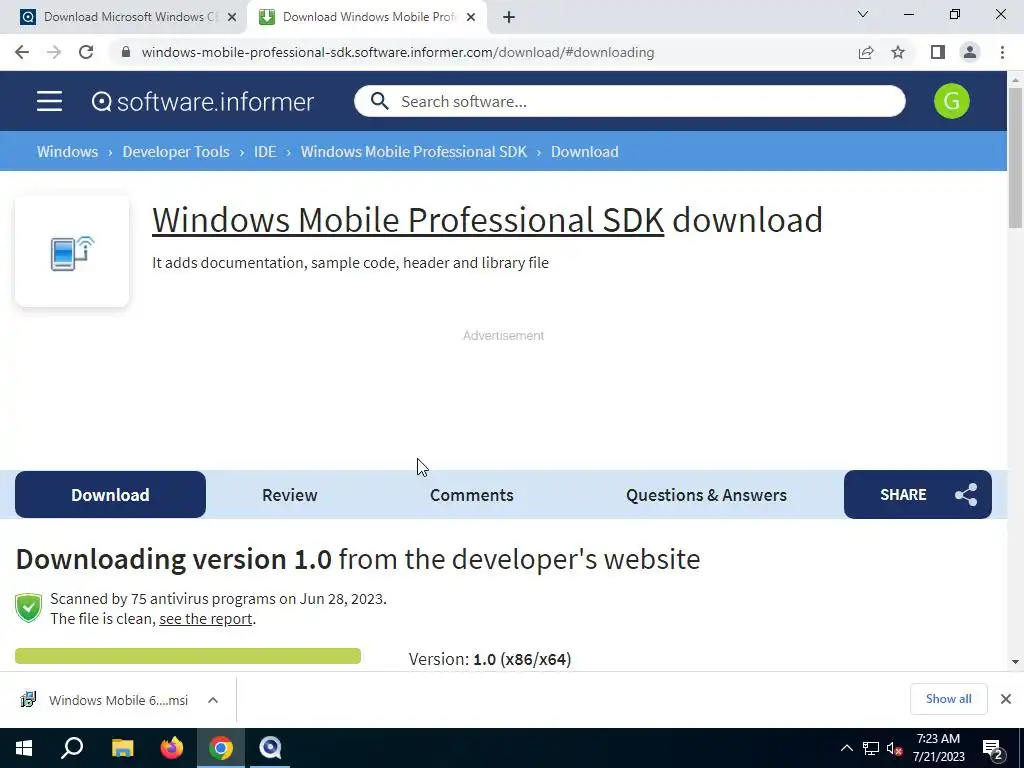
Task: Launch Firefox from the taskbar
Action: click(172, 748)
